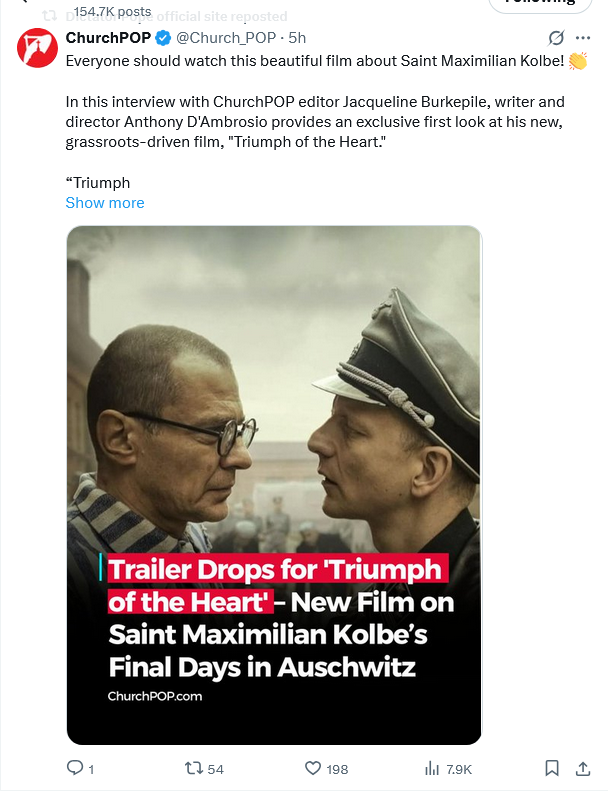Image resolution: width=608 pixels, height=791 pixels.
Task: Expand the tweet with Show more
Action: (x=105, y=203)
